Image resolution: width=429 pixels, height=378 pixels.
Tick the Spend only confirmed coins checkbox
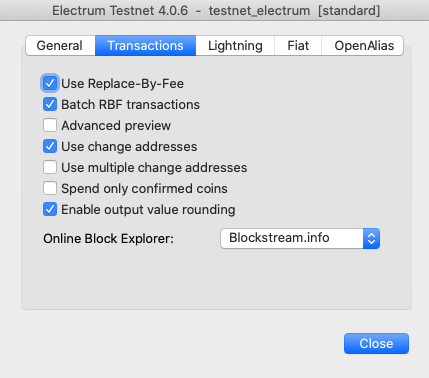[50, 188]
